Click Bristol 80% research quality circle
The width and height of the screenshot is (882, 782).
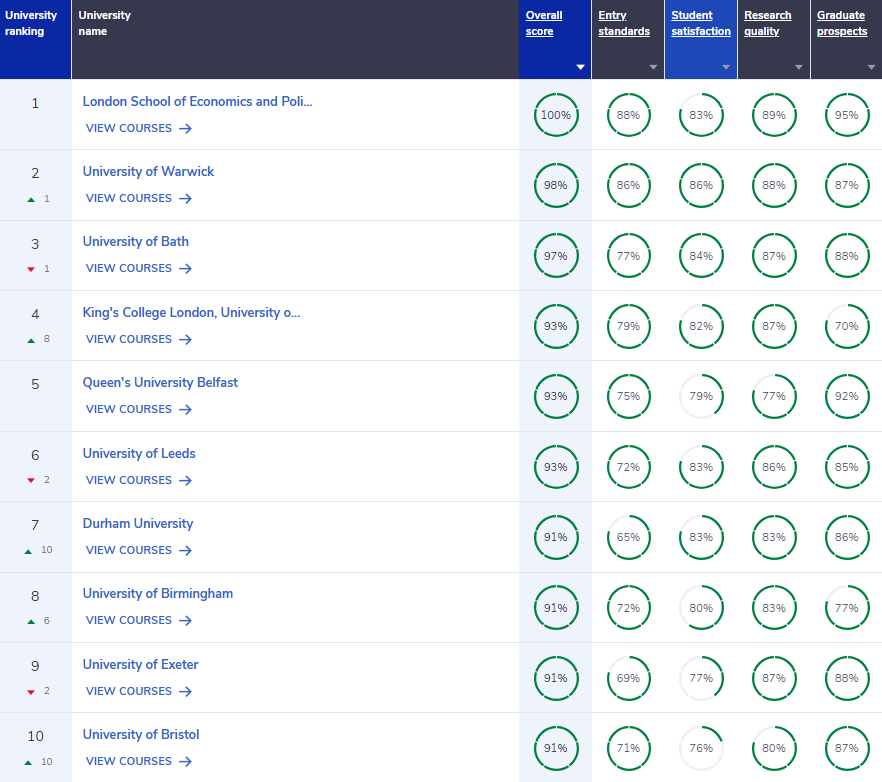point(774,748)
